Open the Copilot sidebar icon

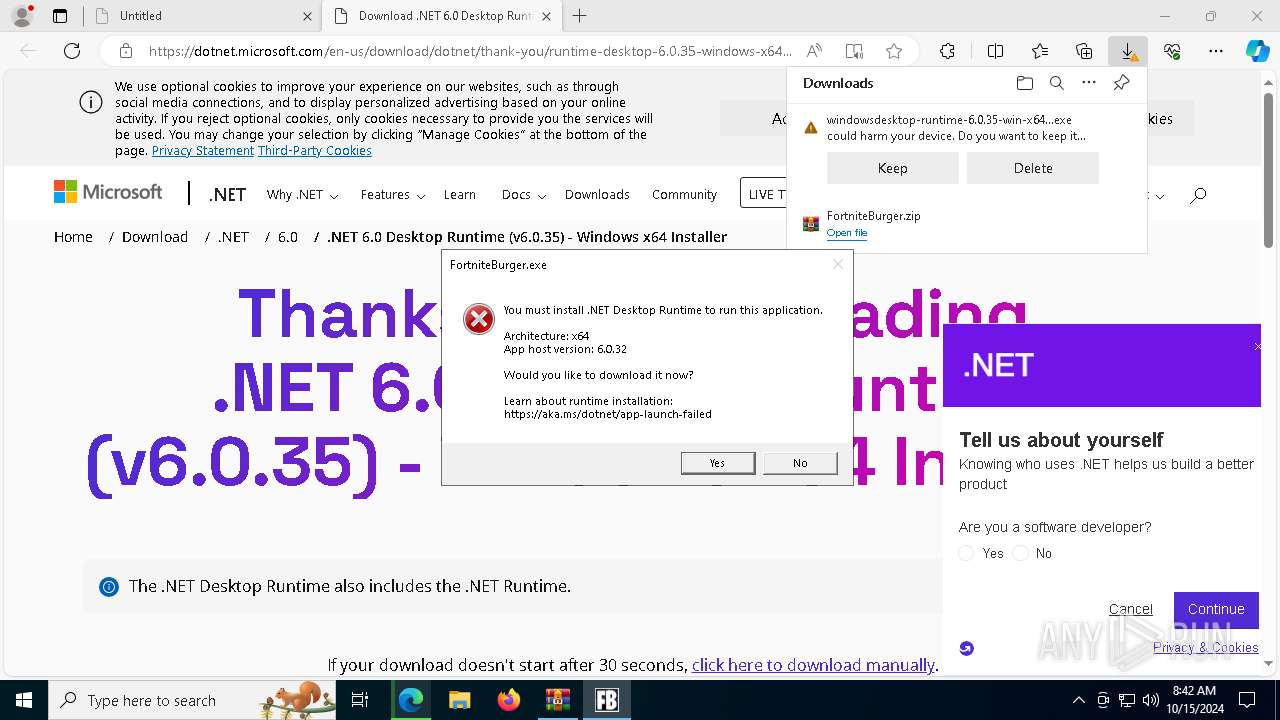1258,51
